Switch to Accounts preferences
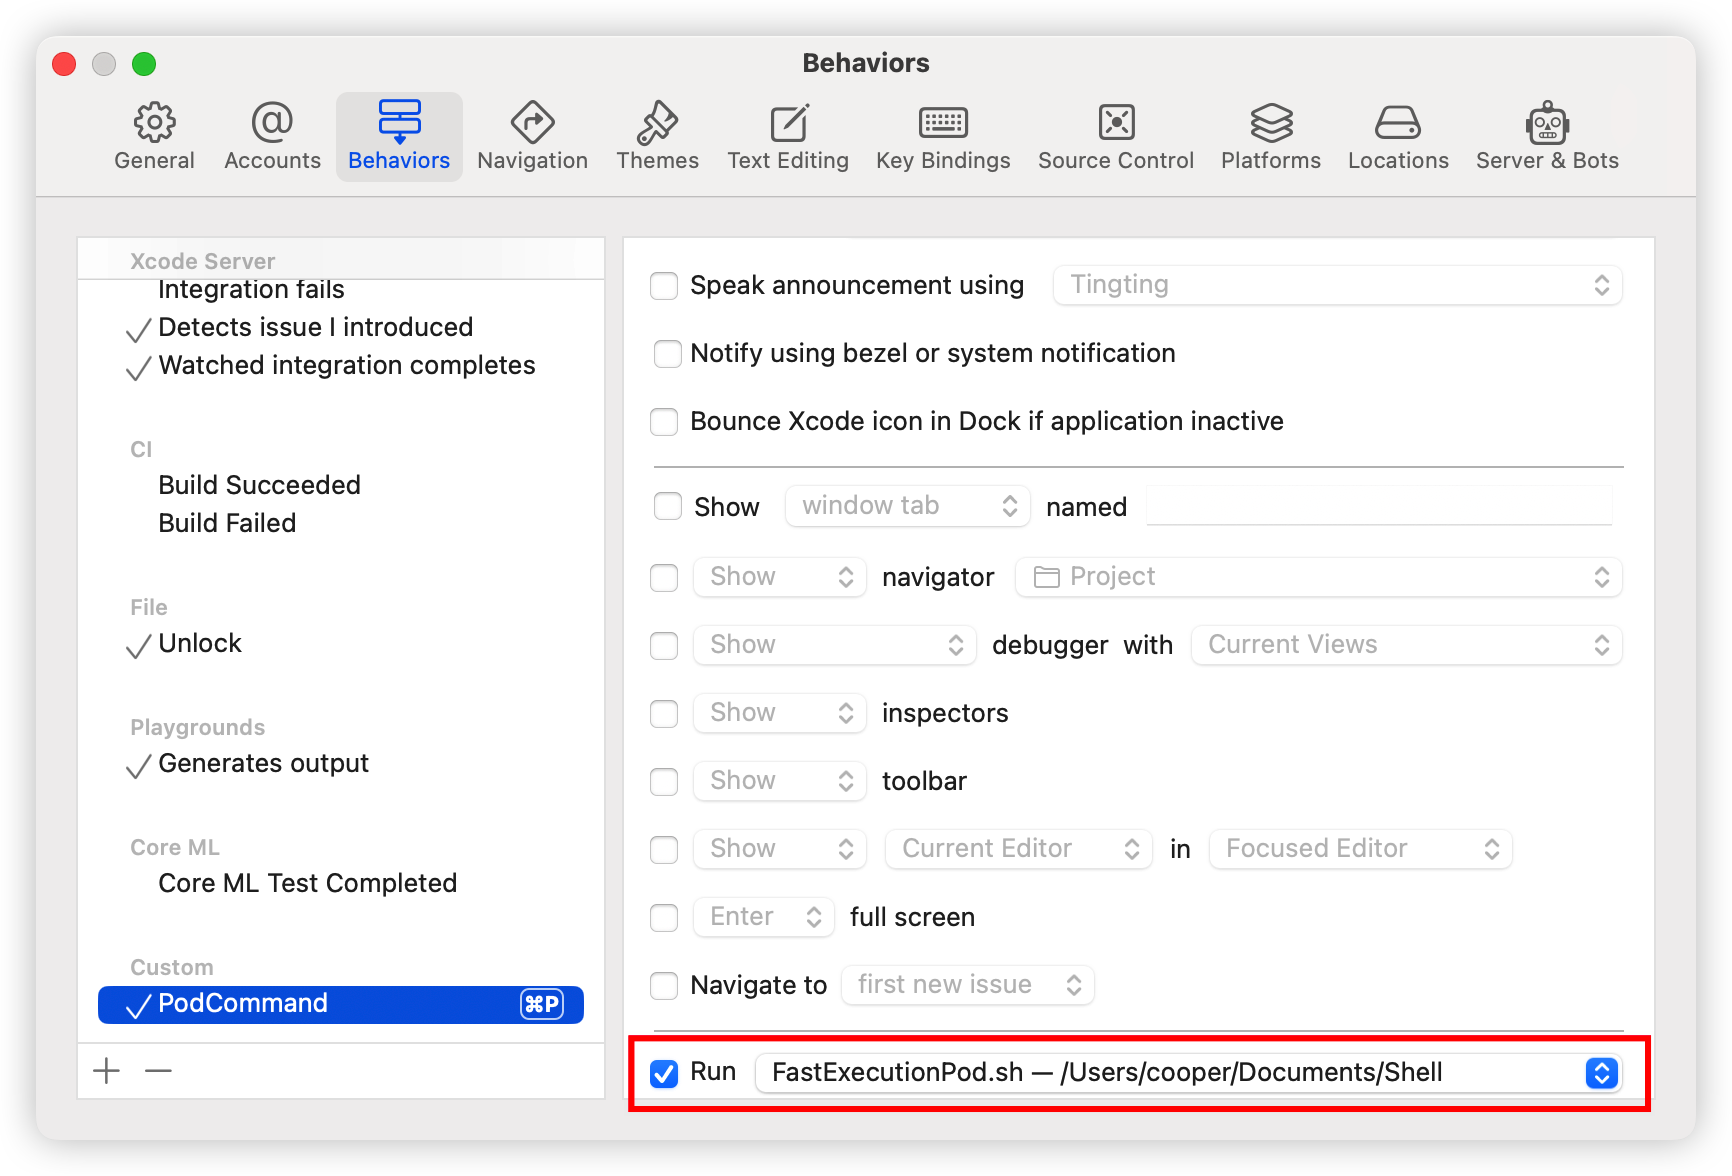This screenshot has width=1732, height=1176. point(271,135)
